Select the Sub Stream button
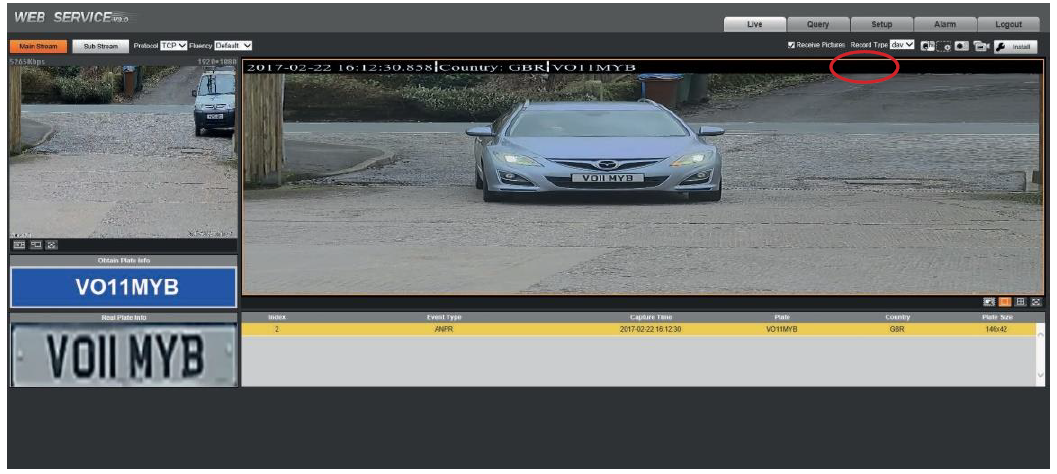Viewport: 1057px width, 474px height. click(x=100, y=47)
